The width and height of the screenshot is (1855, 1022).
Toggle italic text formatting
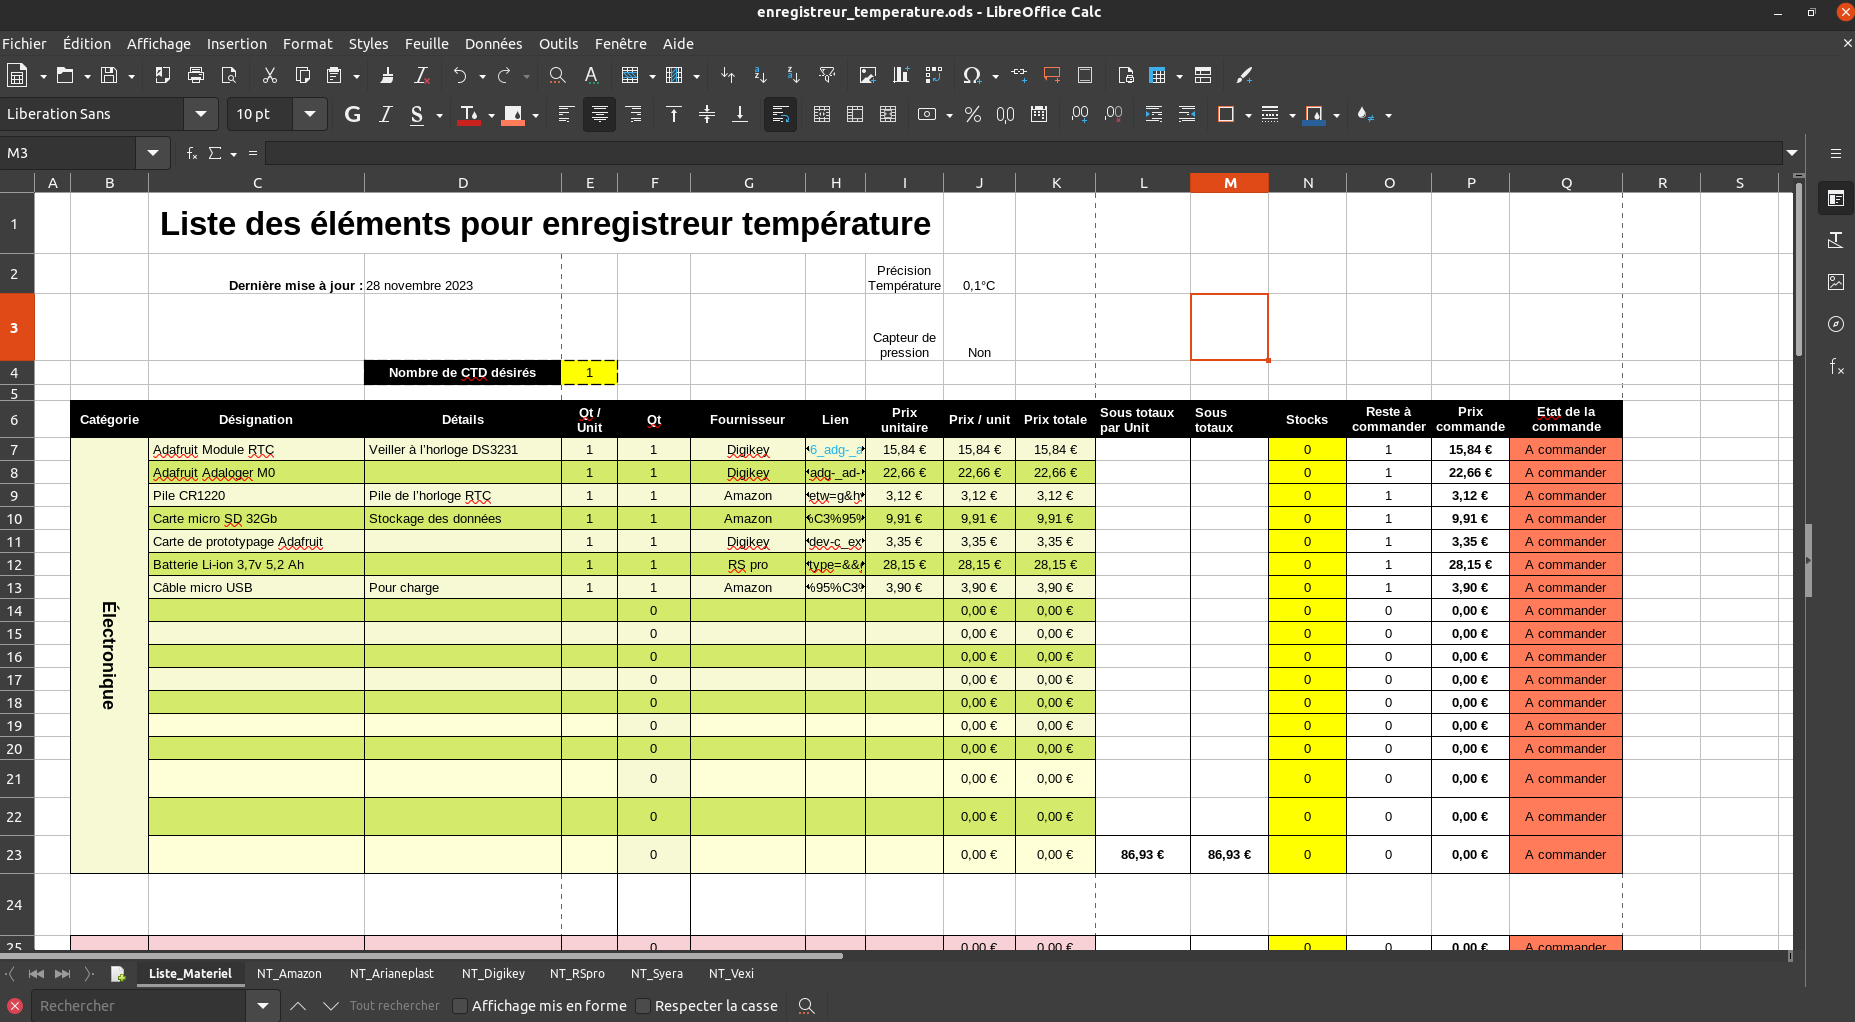pyautogui.click(x=385, y=114)
